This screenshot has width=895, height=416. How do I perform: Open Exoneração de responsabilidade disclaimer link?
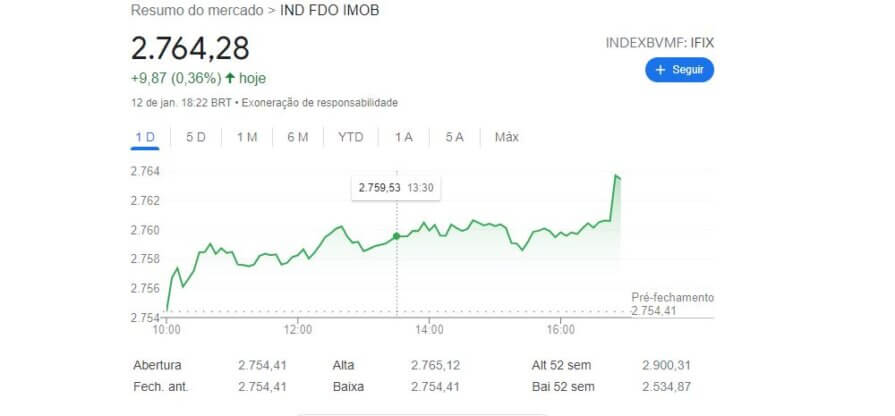click(x=320, y=103)
